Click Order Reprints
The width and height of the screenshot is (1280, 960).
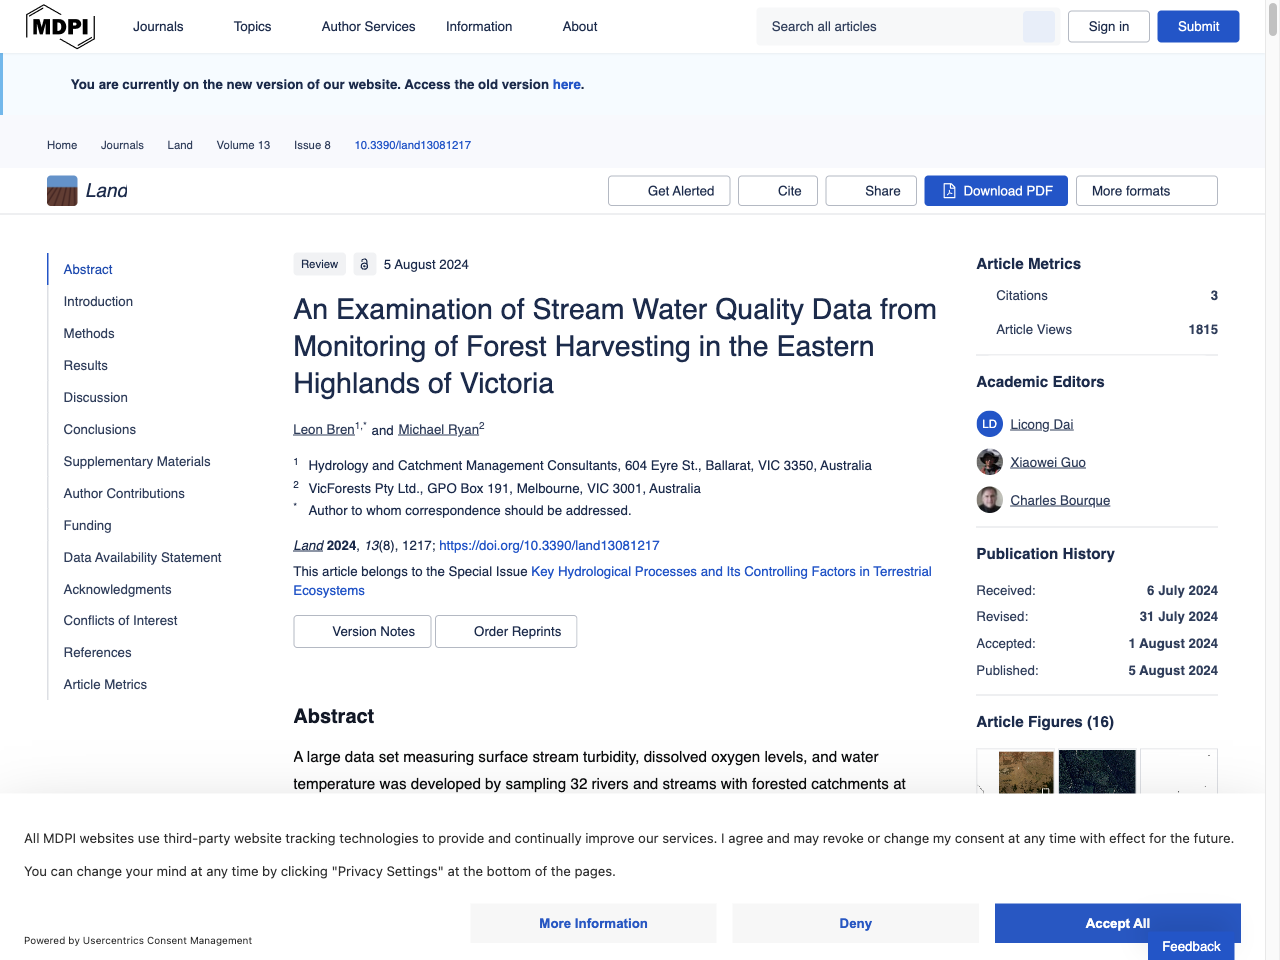[x=505, y=631]
